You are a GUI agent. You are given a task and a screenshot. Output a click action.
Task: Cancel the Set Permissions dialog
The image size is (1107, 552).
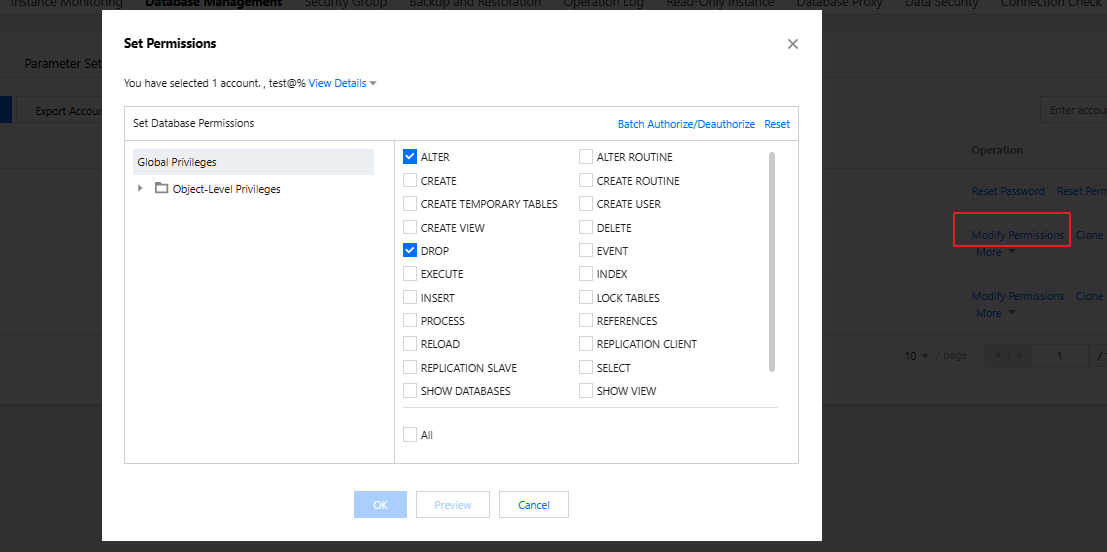[x=534, y=505]
